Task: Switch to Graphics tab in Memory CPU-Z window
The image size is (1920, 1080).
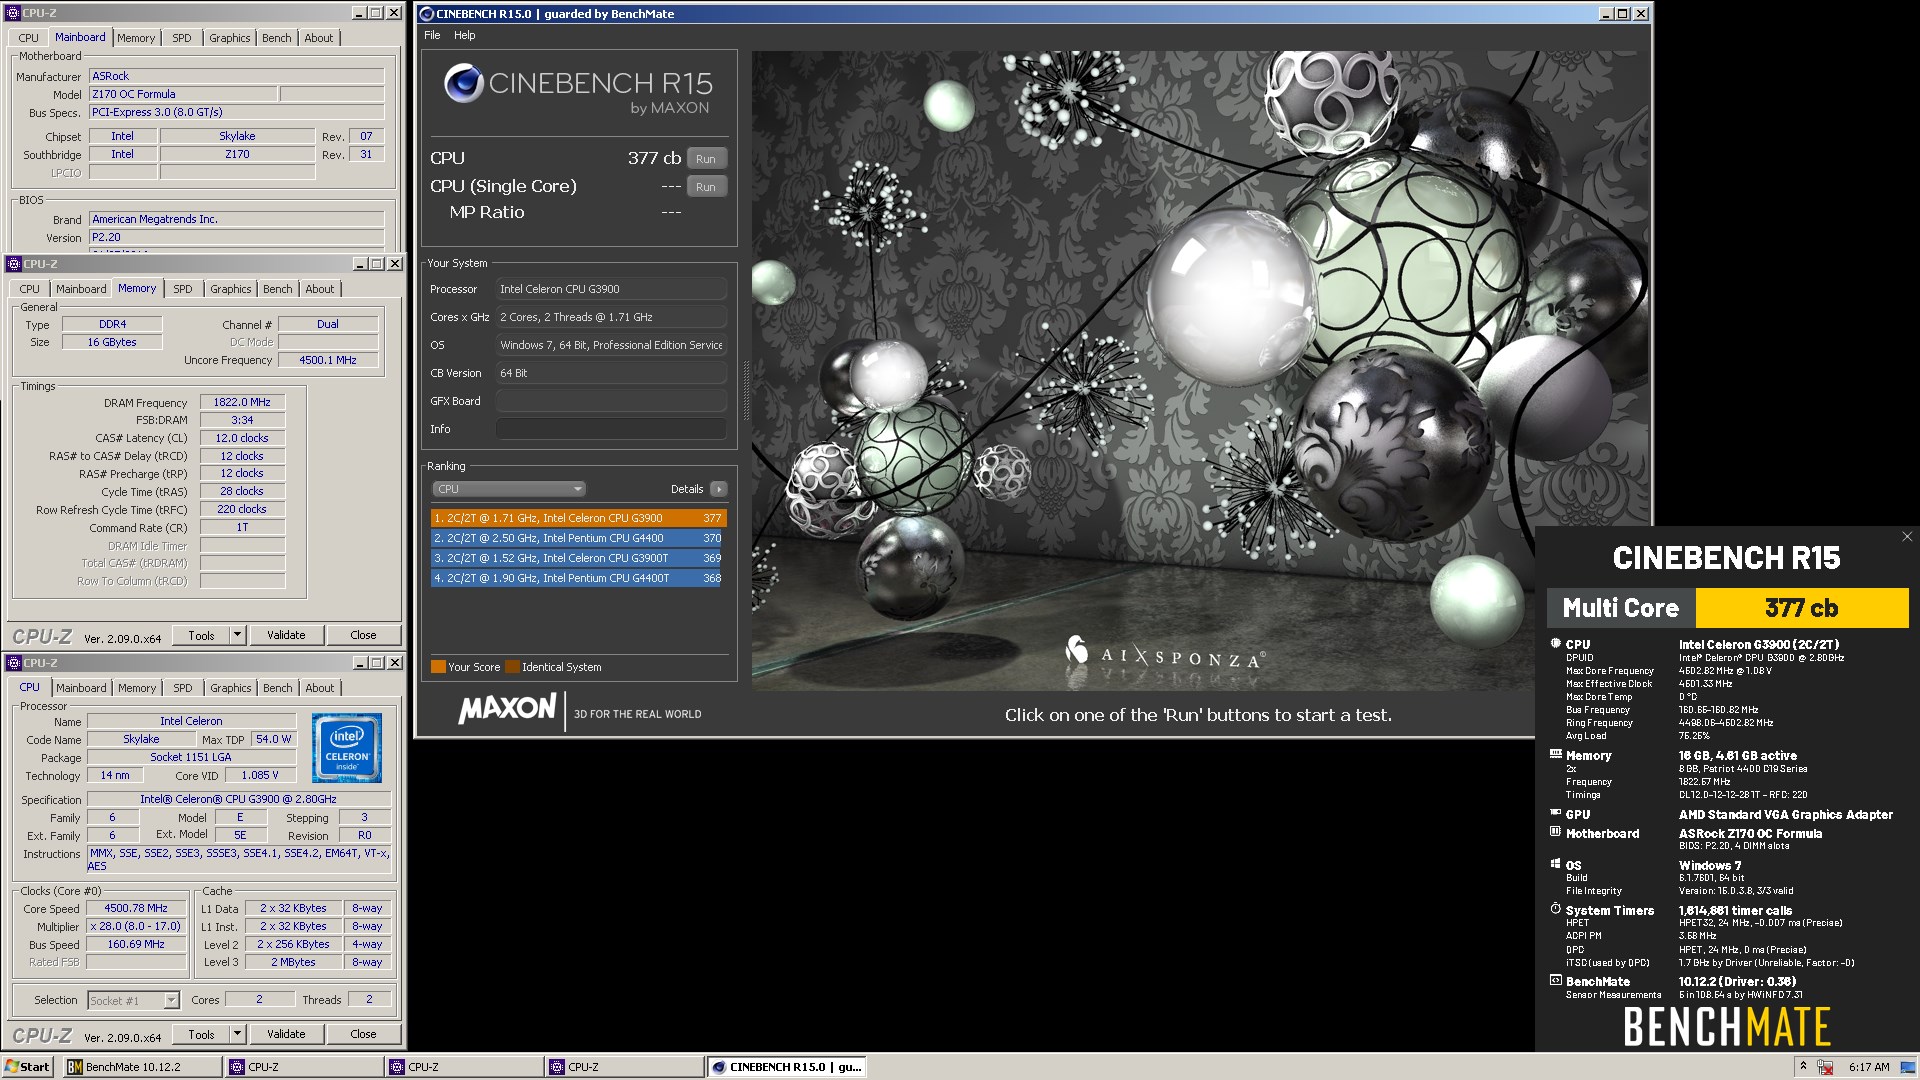Action: [231, 289]
